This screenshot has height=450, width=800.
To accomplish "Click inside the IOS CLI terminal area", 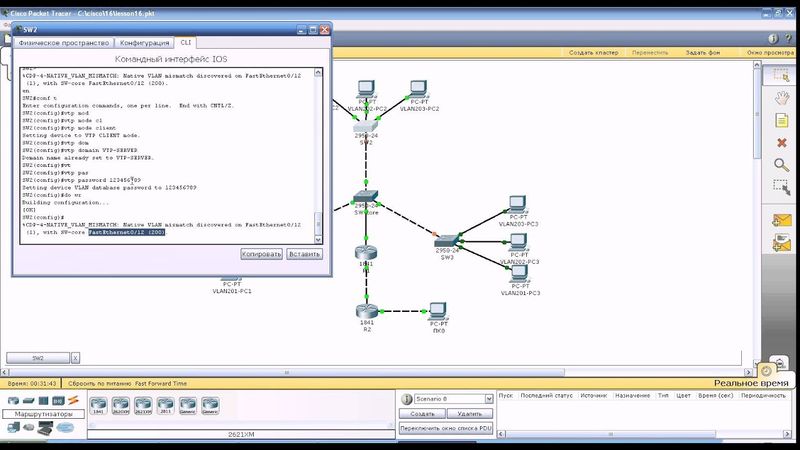I will click(x=167, y=156).
